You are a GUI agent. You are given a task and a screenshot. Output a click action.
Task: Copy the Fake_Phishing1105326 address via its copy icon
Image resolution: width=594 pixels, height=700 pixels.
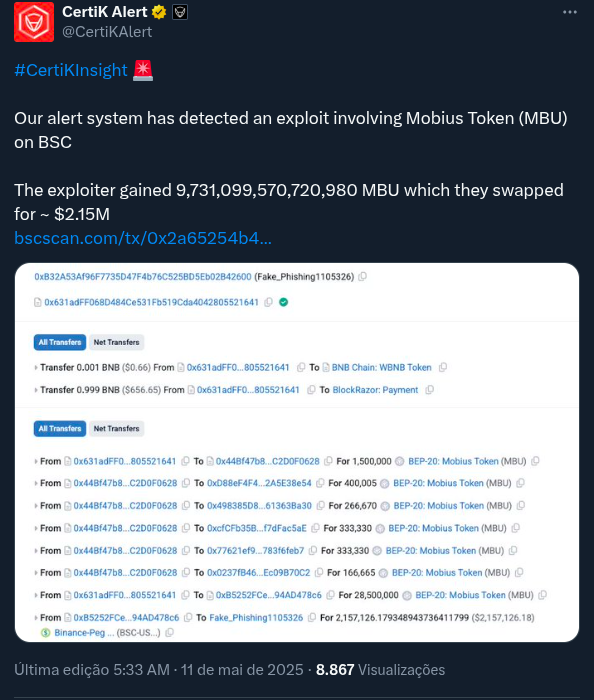[362, 277]
